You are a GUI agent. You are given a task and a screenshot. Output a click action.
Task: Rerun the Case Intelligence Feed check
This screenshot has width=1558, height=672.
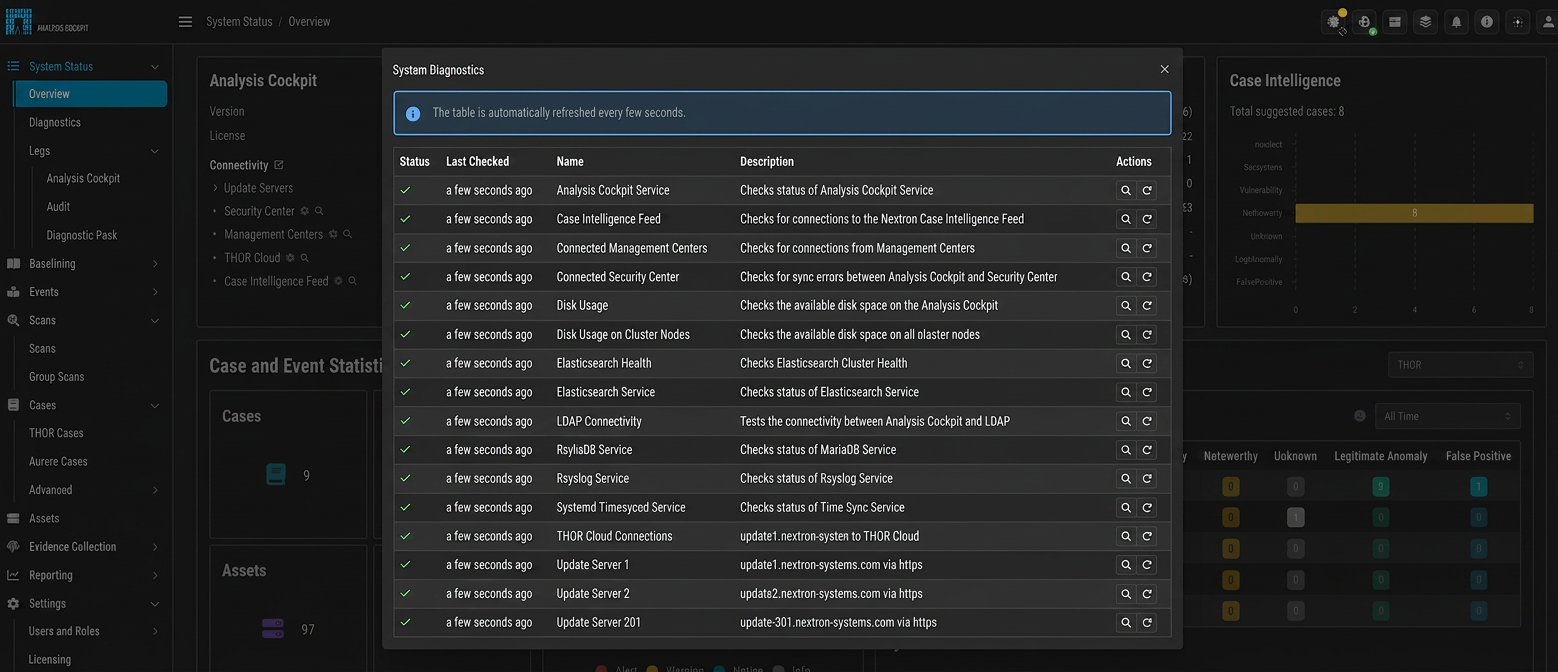point(1147,219)
